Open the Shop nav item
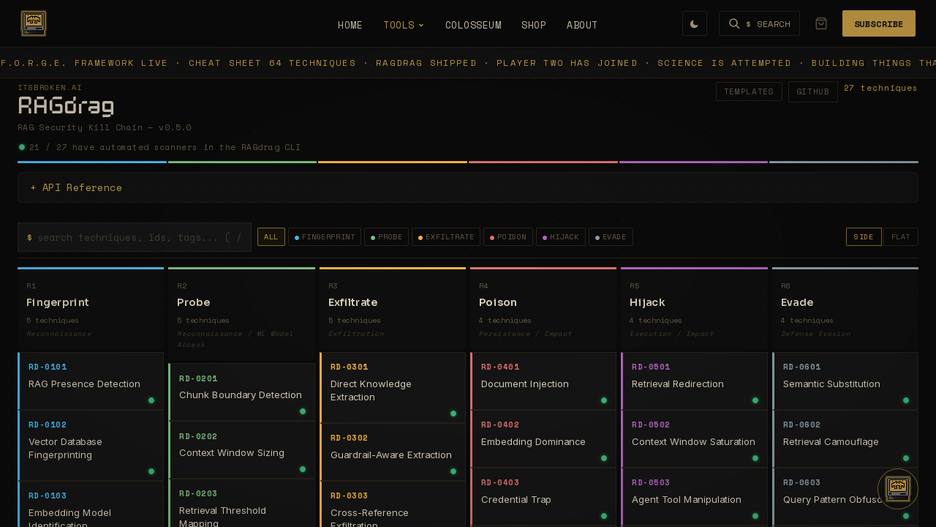 [x=534, y=25]
